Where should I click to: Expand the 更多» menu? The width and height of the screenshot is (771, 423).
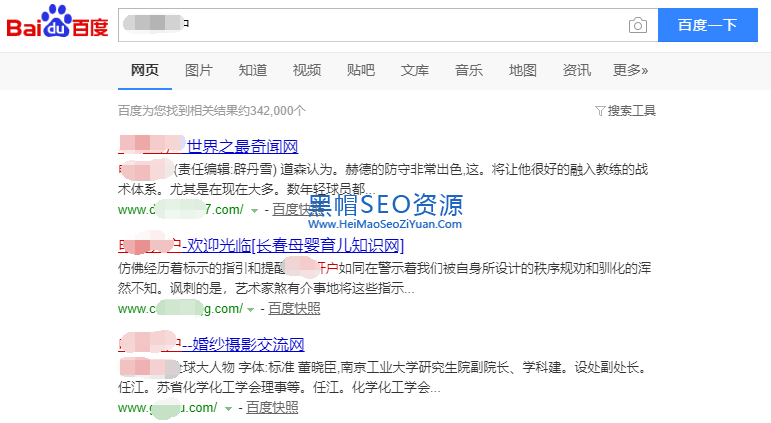pos(630,70)
